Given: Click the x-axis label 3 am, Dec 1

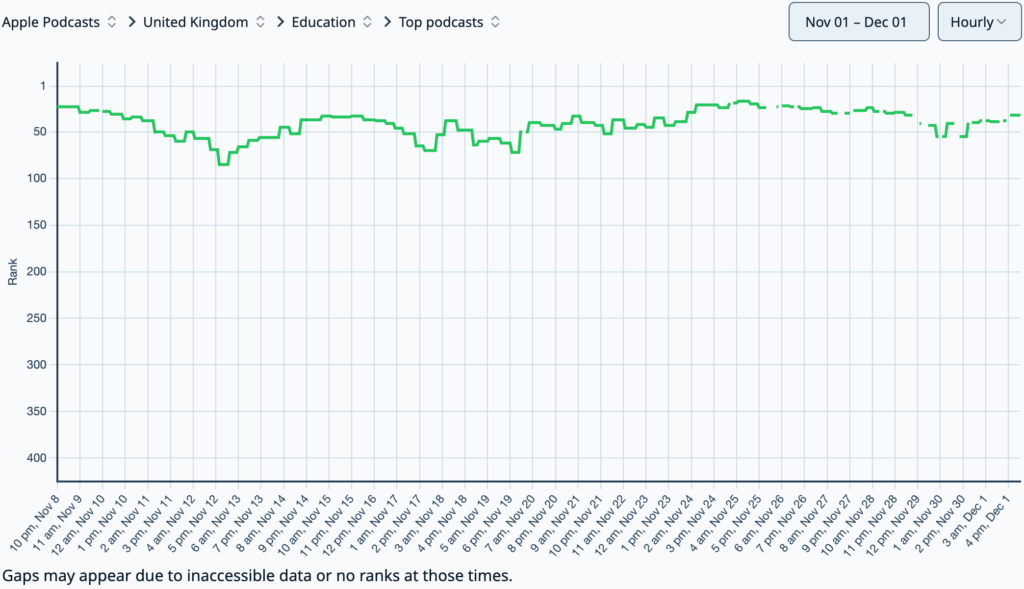Looking at the screenshot, I should pos(964,522).
